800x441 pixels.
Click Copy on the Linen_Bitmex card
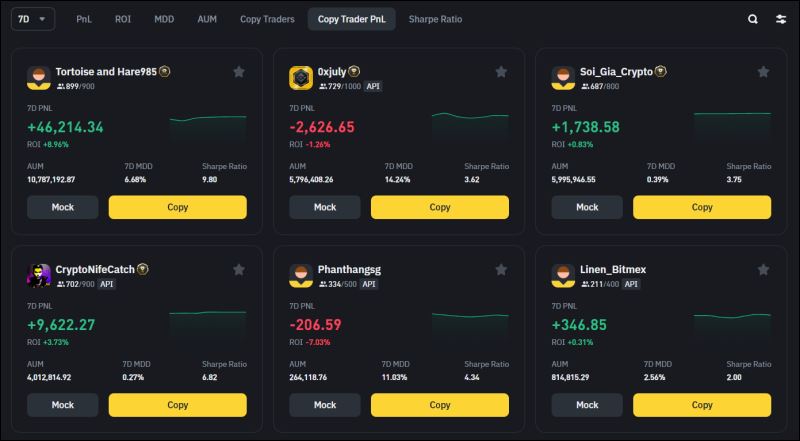[x=702, y=405]
